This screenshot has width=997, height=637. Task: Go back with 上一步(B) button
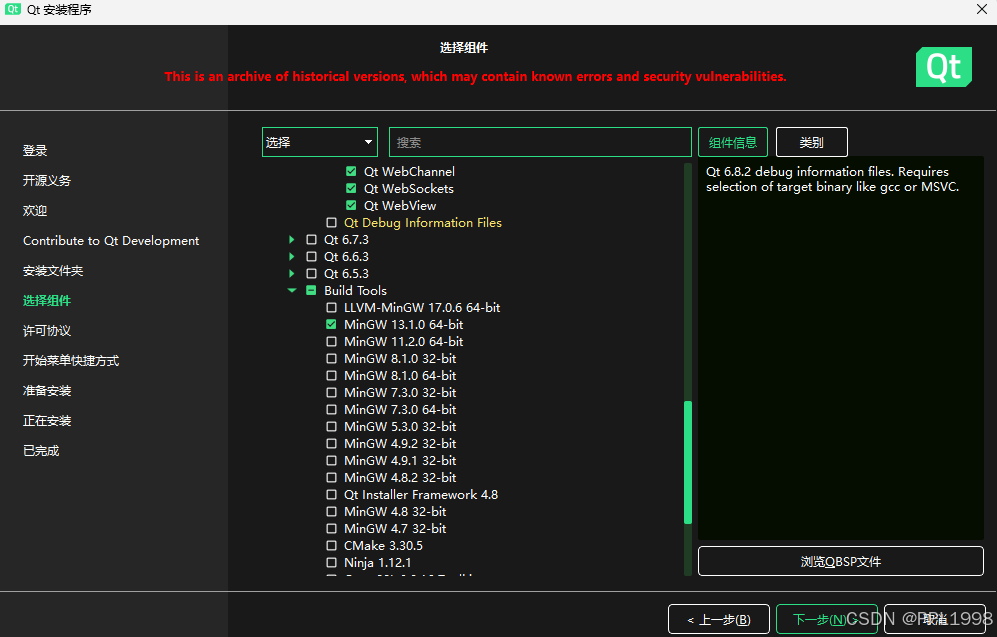pyautogui.click(x=719, y=619)
